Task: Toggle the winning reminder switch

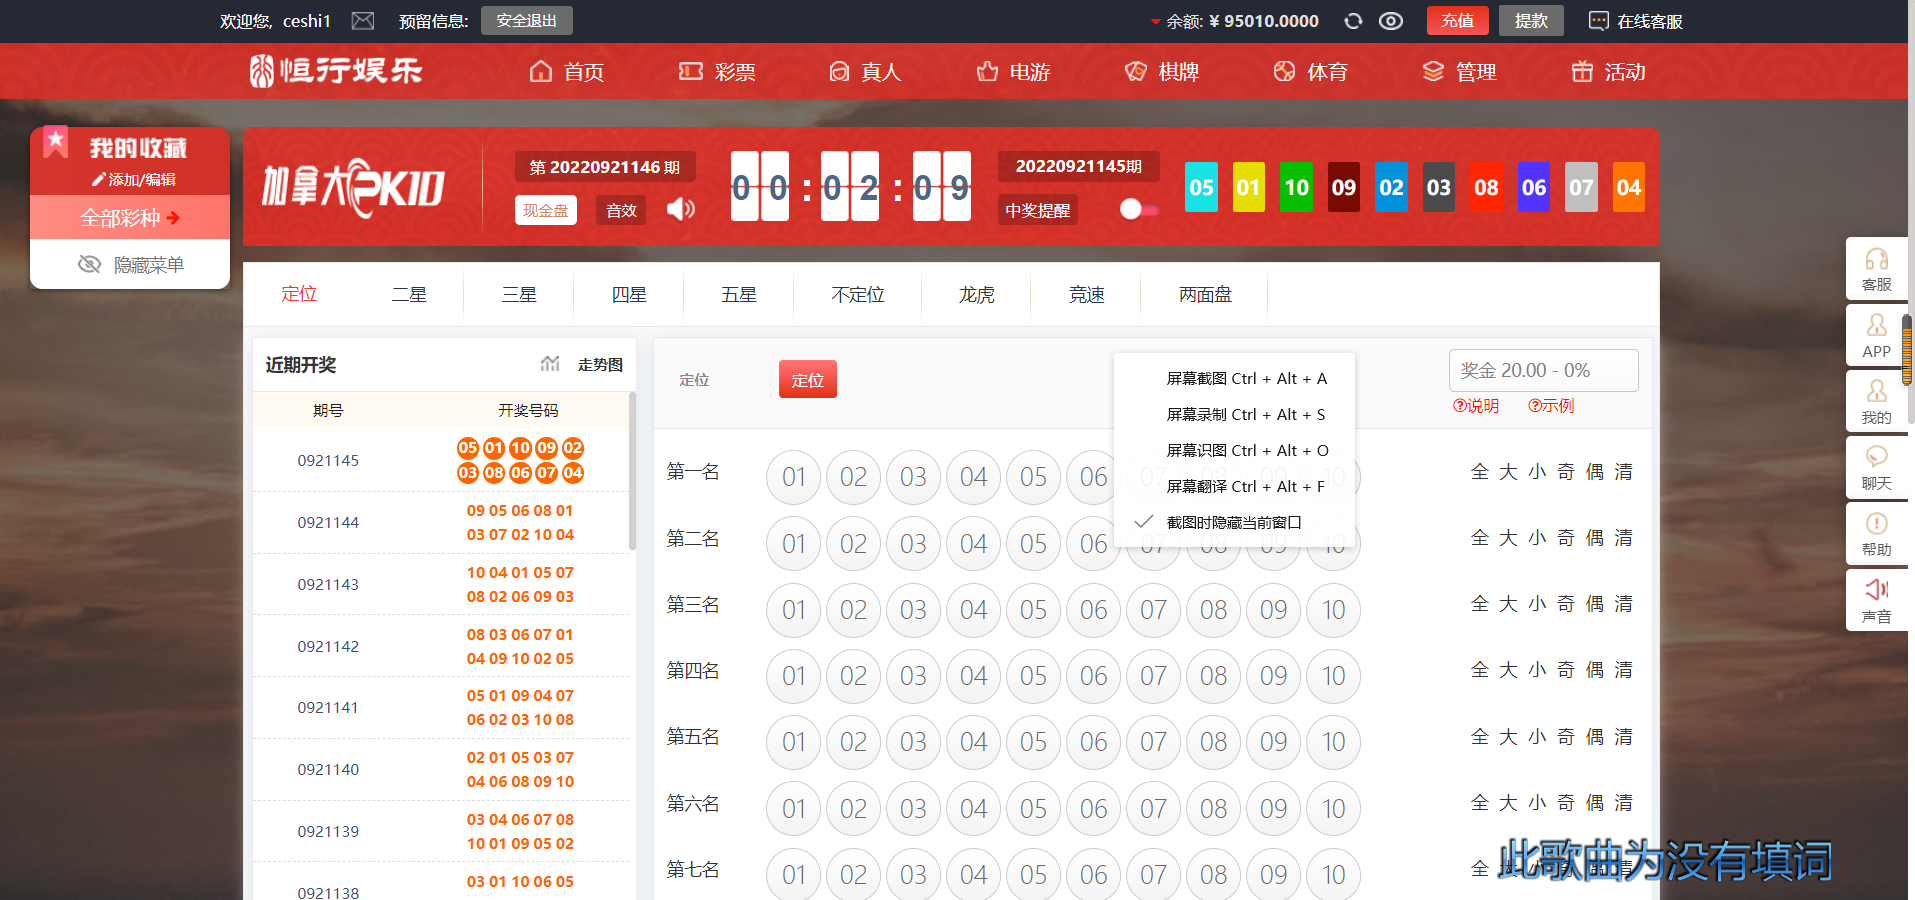Action: (x=1138, y=209)
